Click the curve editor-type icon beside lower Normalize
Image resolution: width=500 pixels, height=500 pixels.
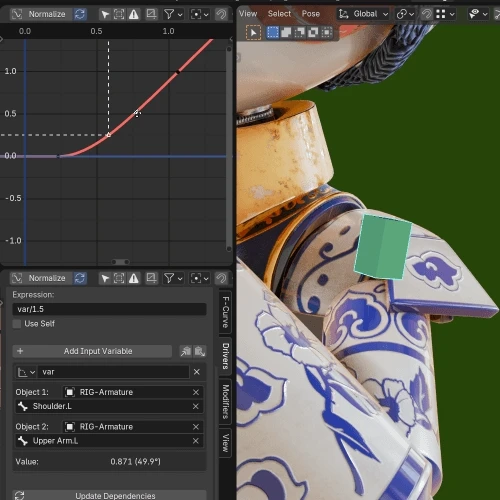(x=17, y=278)
